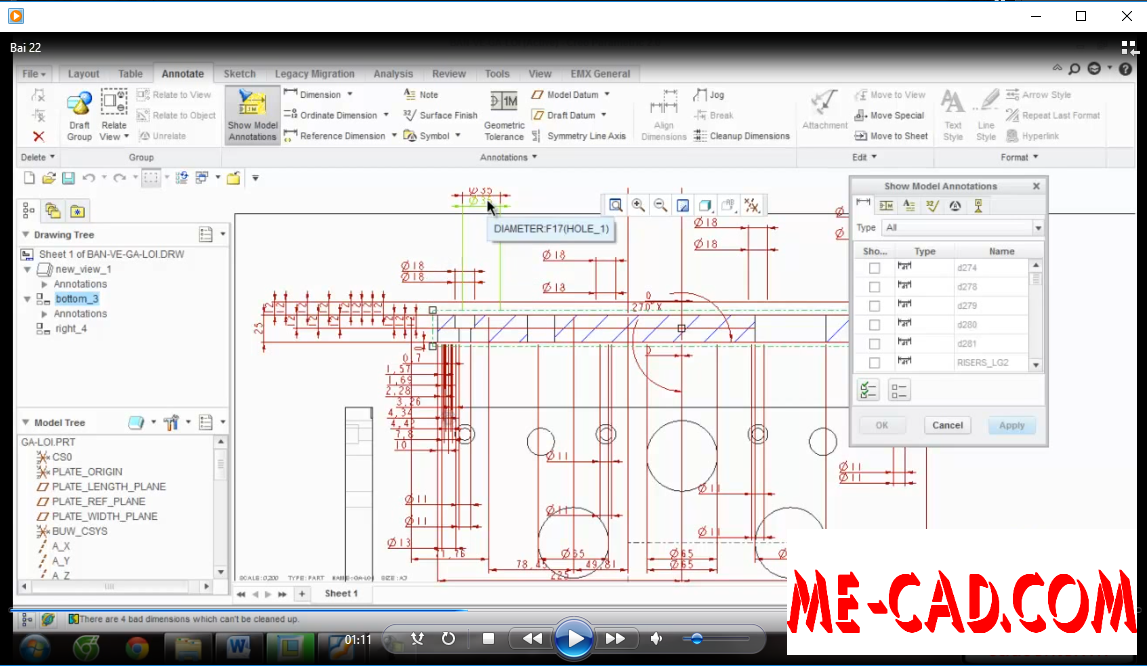Viewport: 1147px width, 666px height.
Task: Select the Show Model Annotations tool
Action: tap(251, 112)
